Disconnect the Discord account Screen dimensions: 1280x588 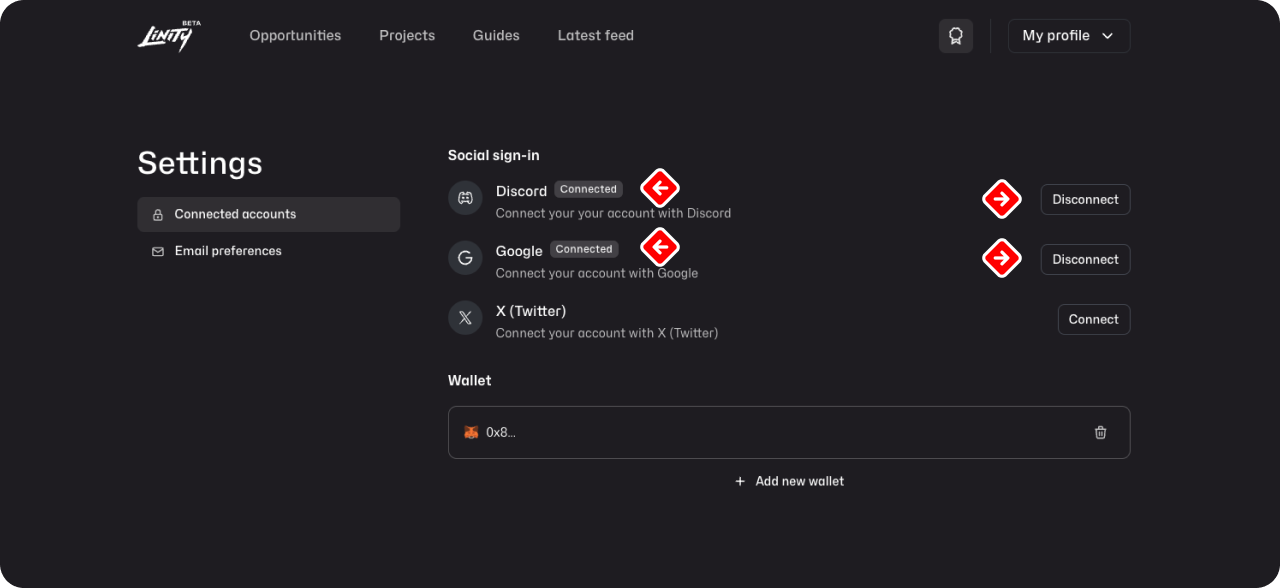[x=1085, y=199]
